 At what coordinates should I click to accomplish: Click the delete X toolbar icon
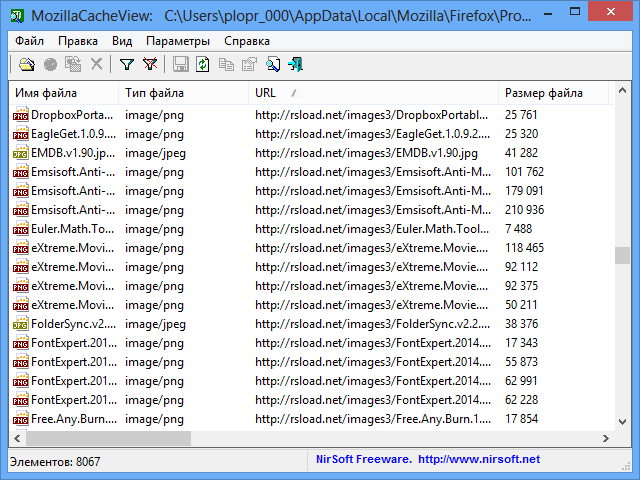click(96, 65)
